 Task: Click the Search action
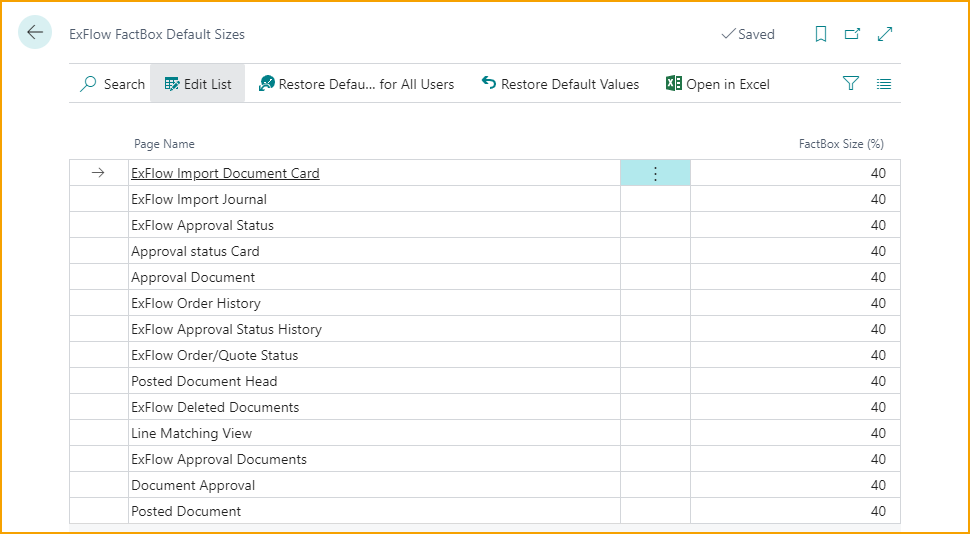[112, 84]
